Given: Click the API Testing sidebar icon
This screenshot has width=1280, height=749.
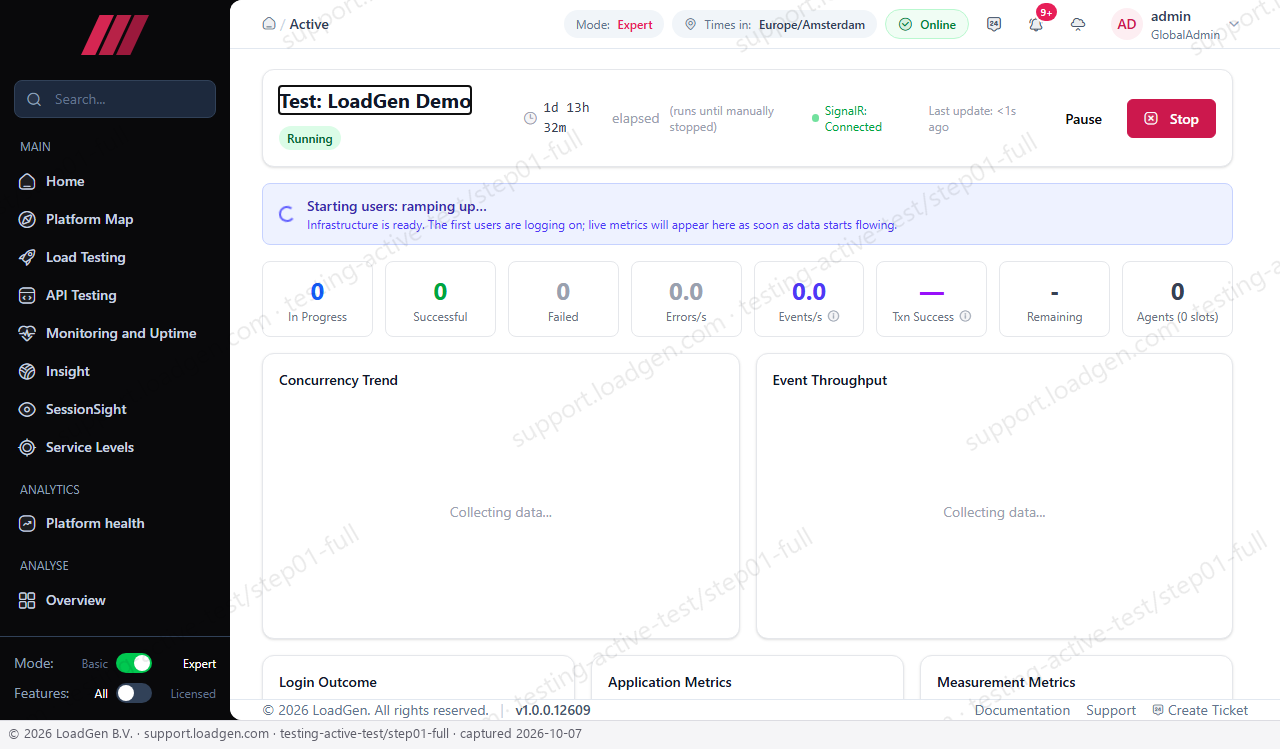Looking at the screenshot, I should 27,295.
